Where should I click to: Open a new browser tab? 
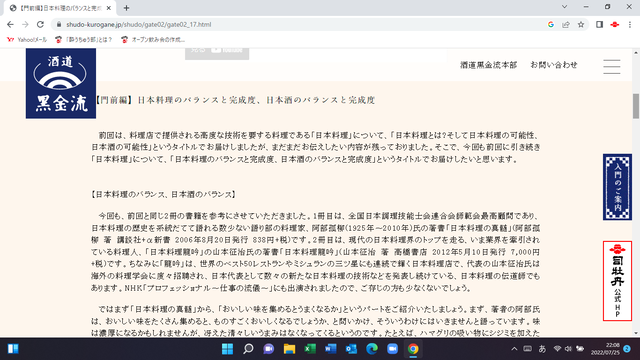pos(127,8)
